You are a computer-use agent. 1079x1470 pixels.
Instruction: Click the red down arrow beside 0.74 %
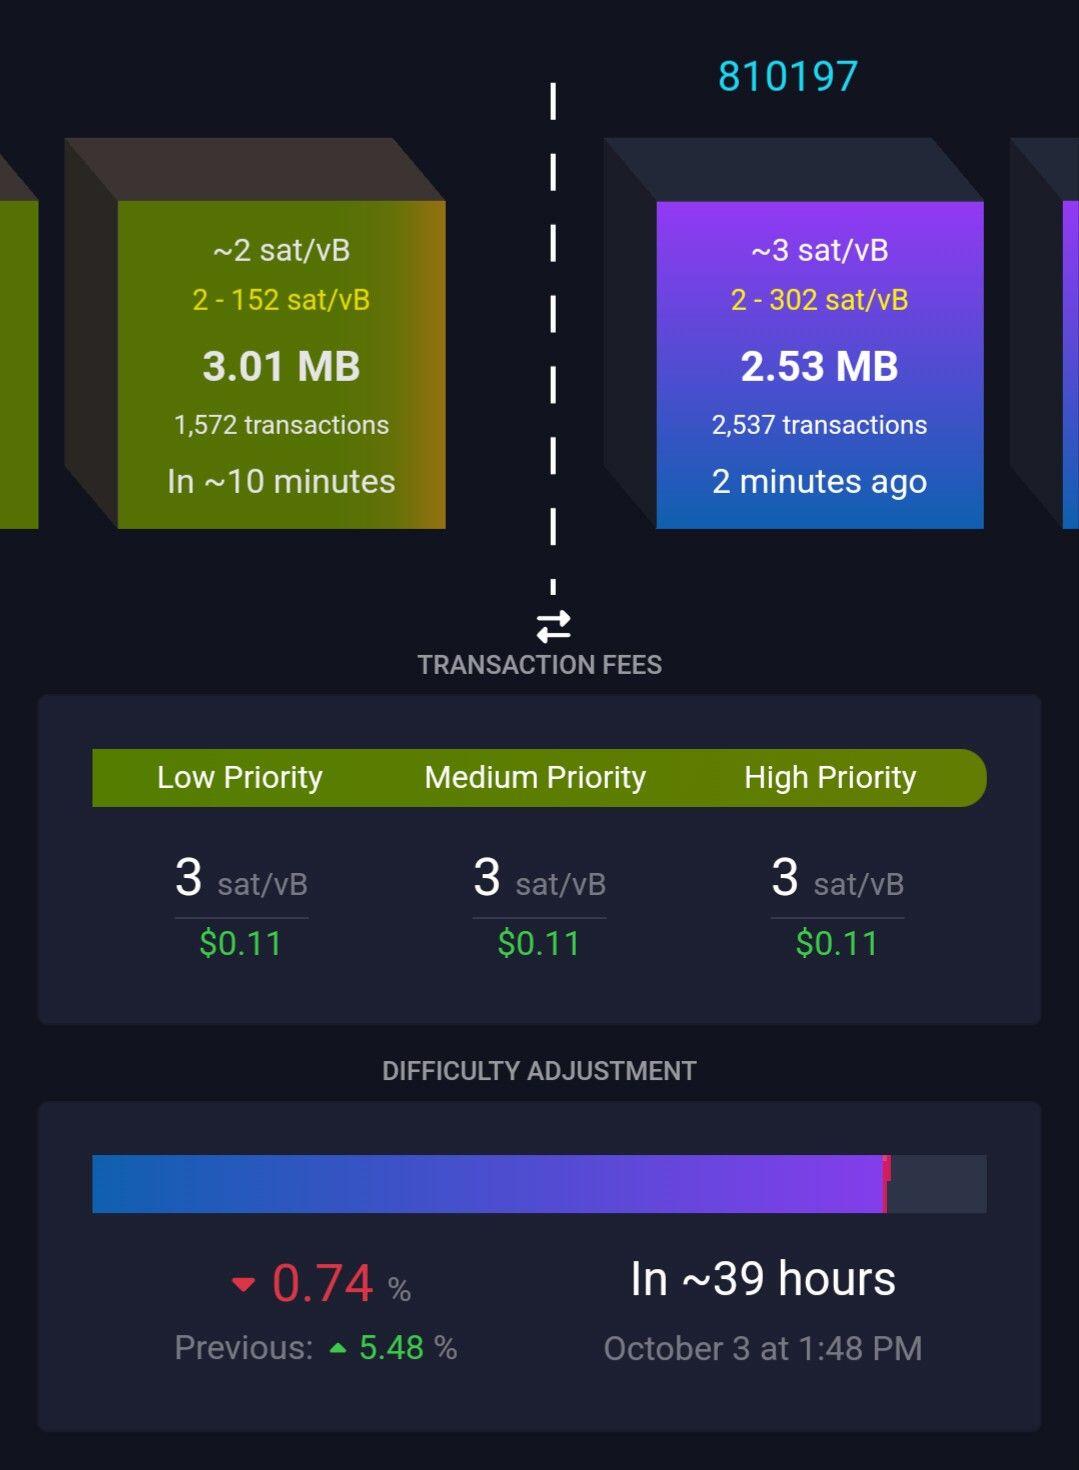click(243, 1285)
